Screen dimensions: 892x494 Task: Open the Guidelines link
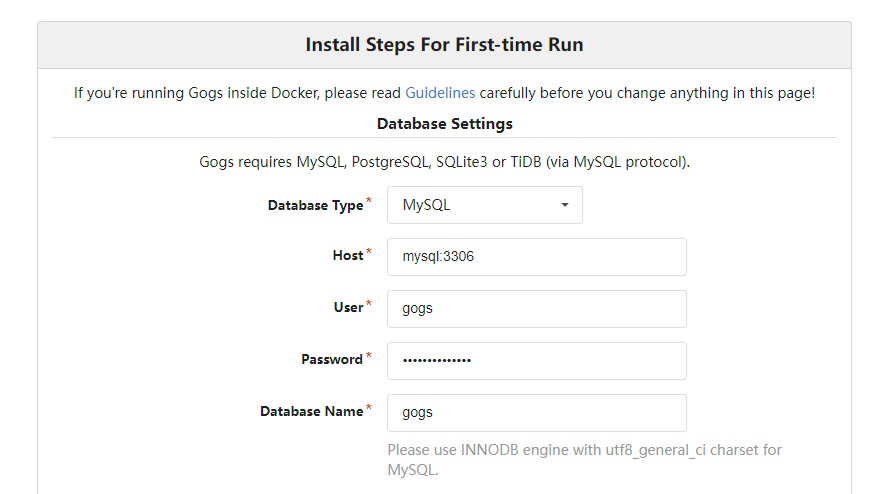(x=440, y=93)
